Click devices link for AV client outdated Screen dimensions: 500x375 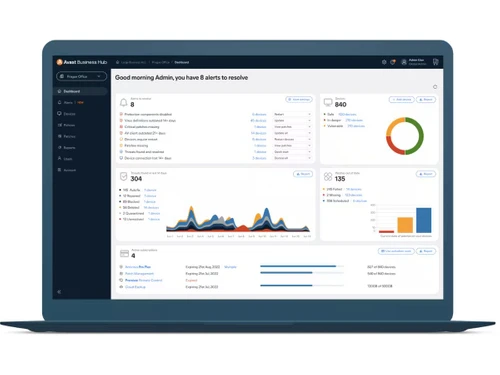[x=258, y=133]
